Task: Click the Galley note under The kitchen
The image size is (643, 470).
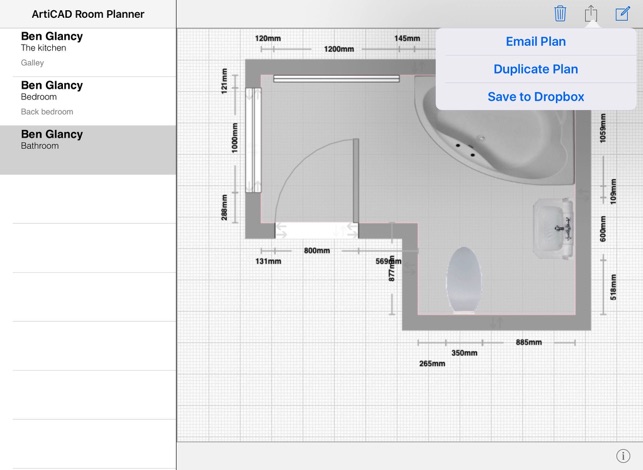Action: pyautogui.click(x=32, y=63)
